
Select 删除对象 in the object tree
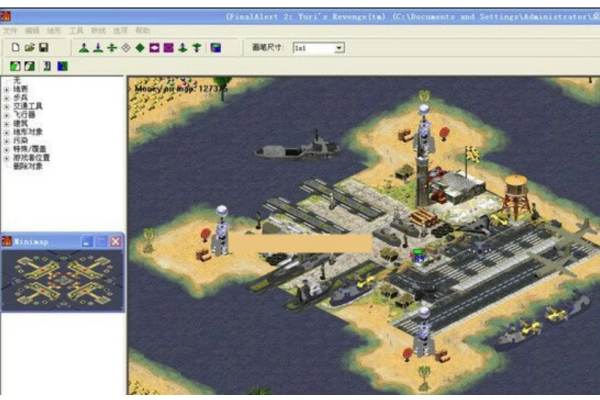28,167
